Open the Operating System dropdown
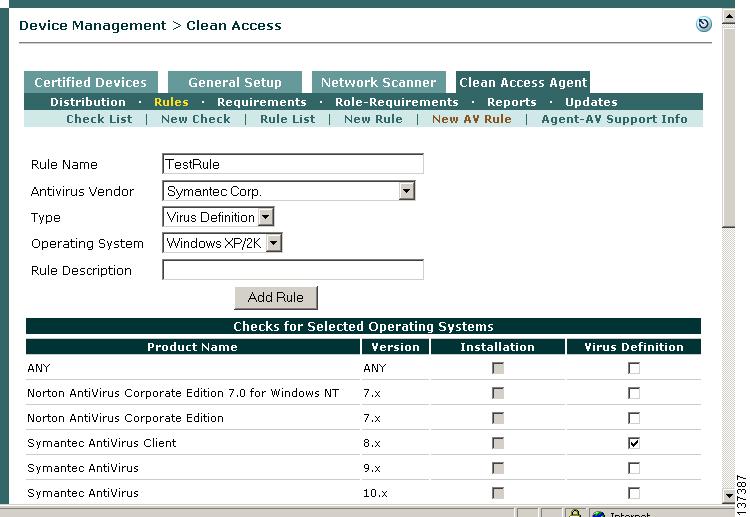Screen dimensions: 750x517 point(274,243)
